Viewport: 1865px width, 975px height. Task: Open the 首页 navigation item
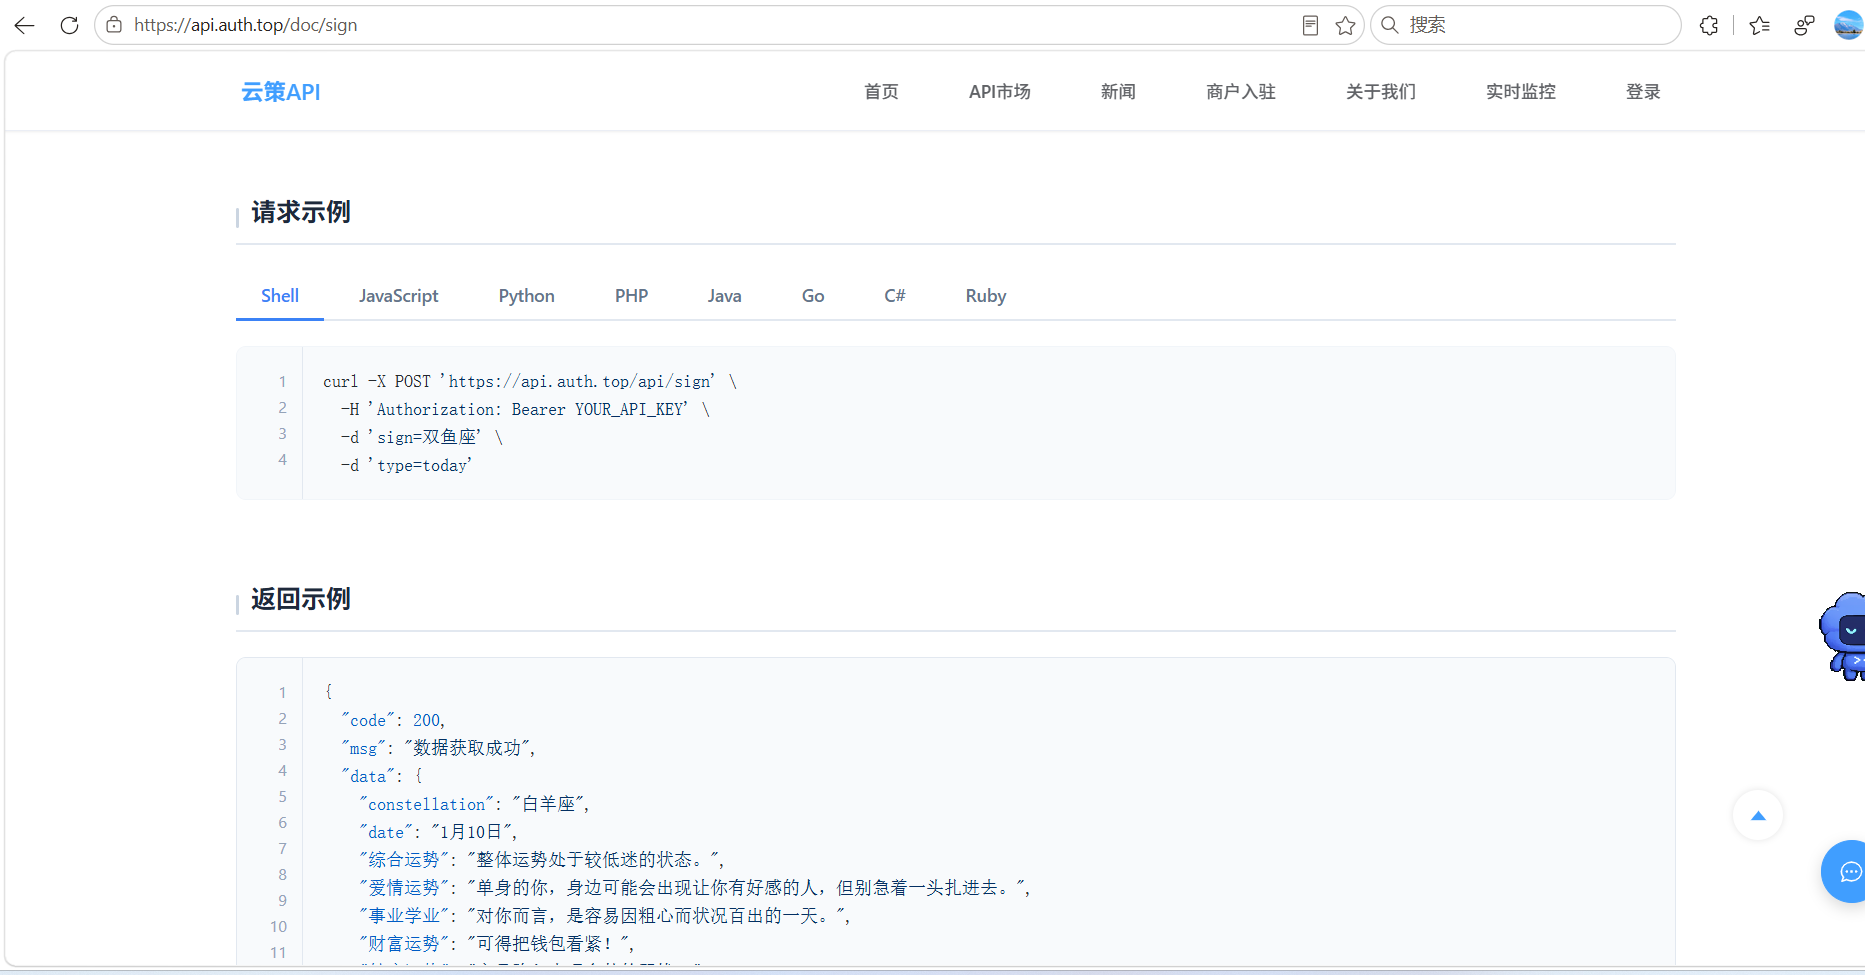coord(881,92)
